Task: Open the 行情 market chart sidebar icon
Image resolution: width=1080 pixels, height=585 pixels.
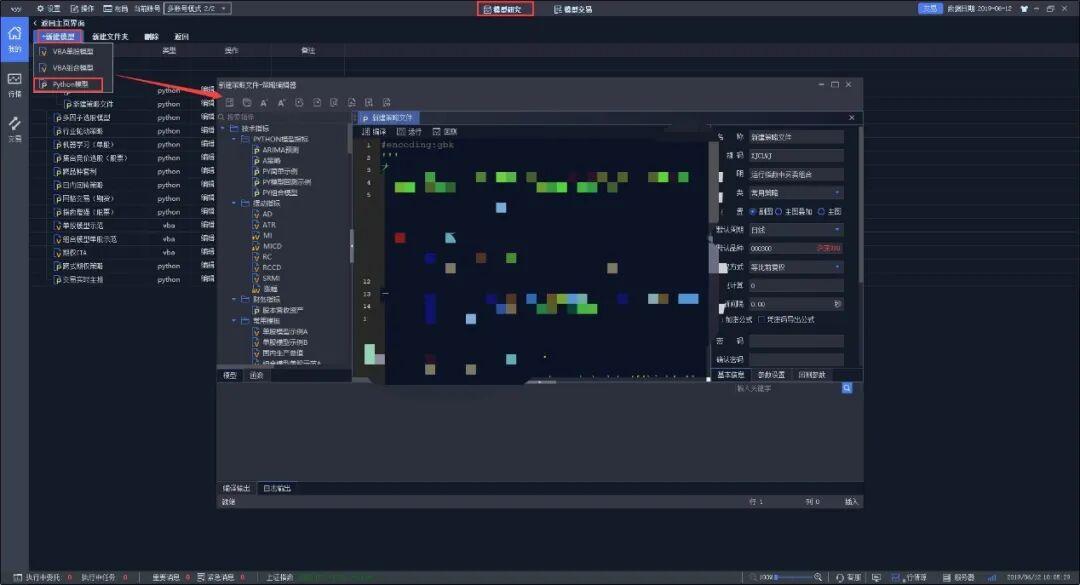Action: 14,80
